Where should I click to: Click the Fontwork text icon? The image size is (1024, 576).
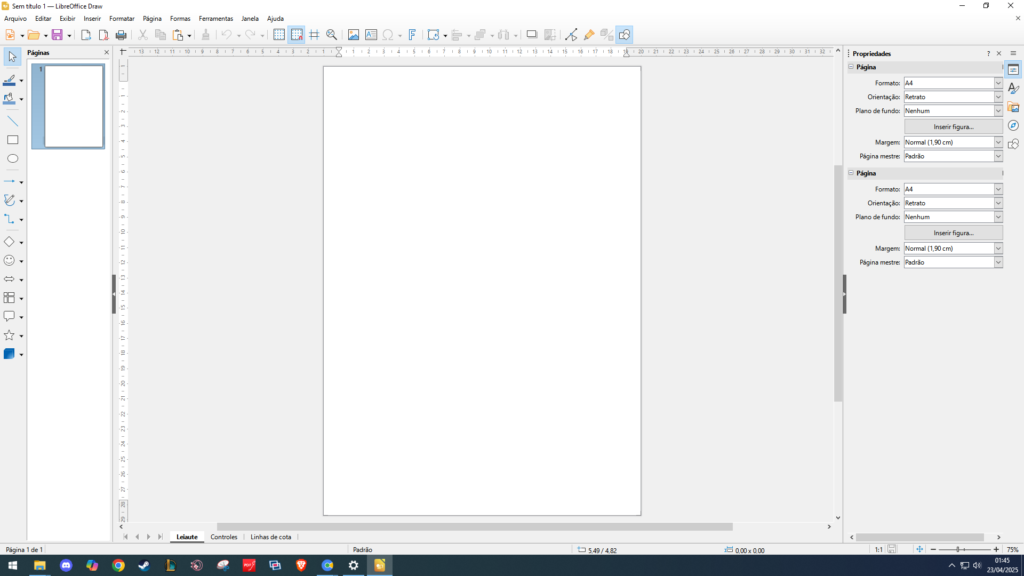pyautogui.click(x=412, y=35)
